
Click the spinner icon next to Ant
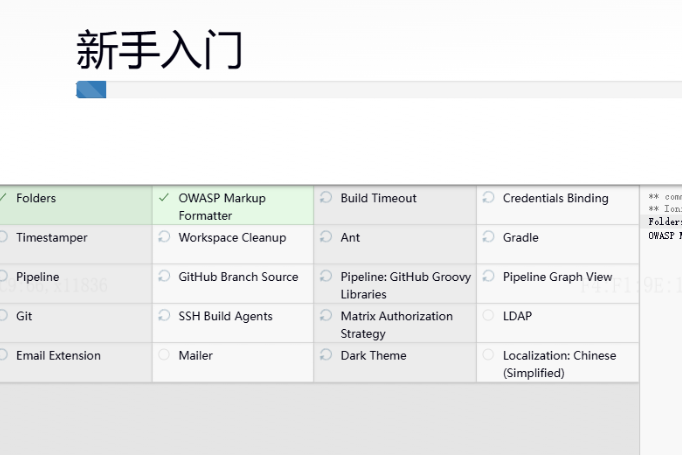tap(326, 237)
